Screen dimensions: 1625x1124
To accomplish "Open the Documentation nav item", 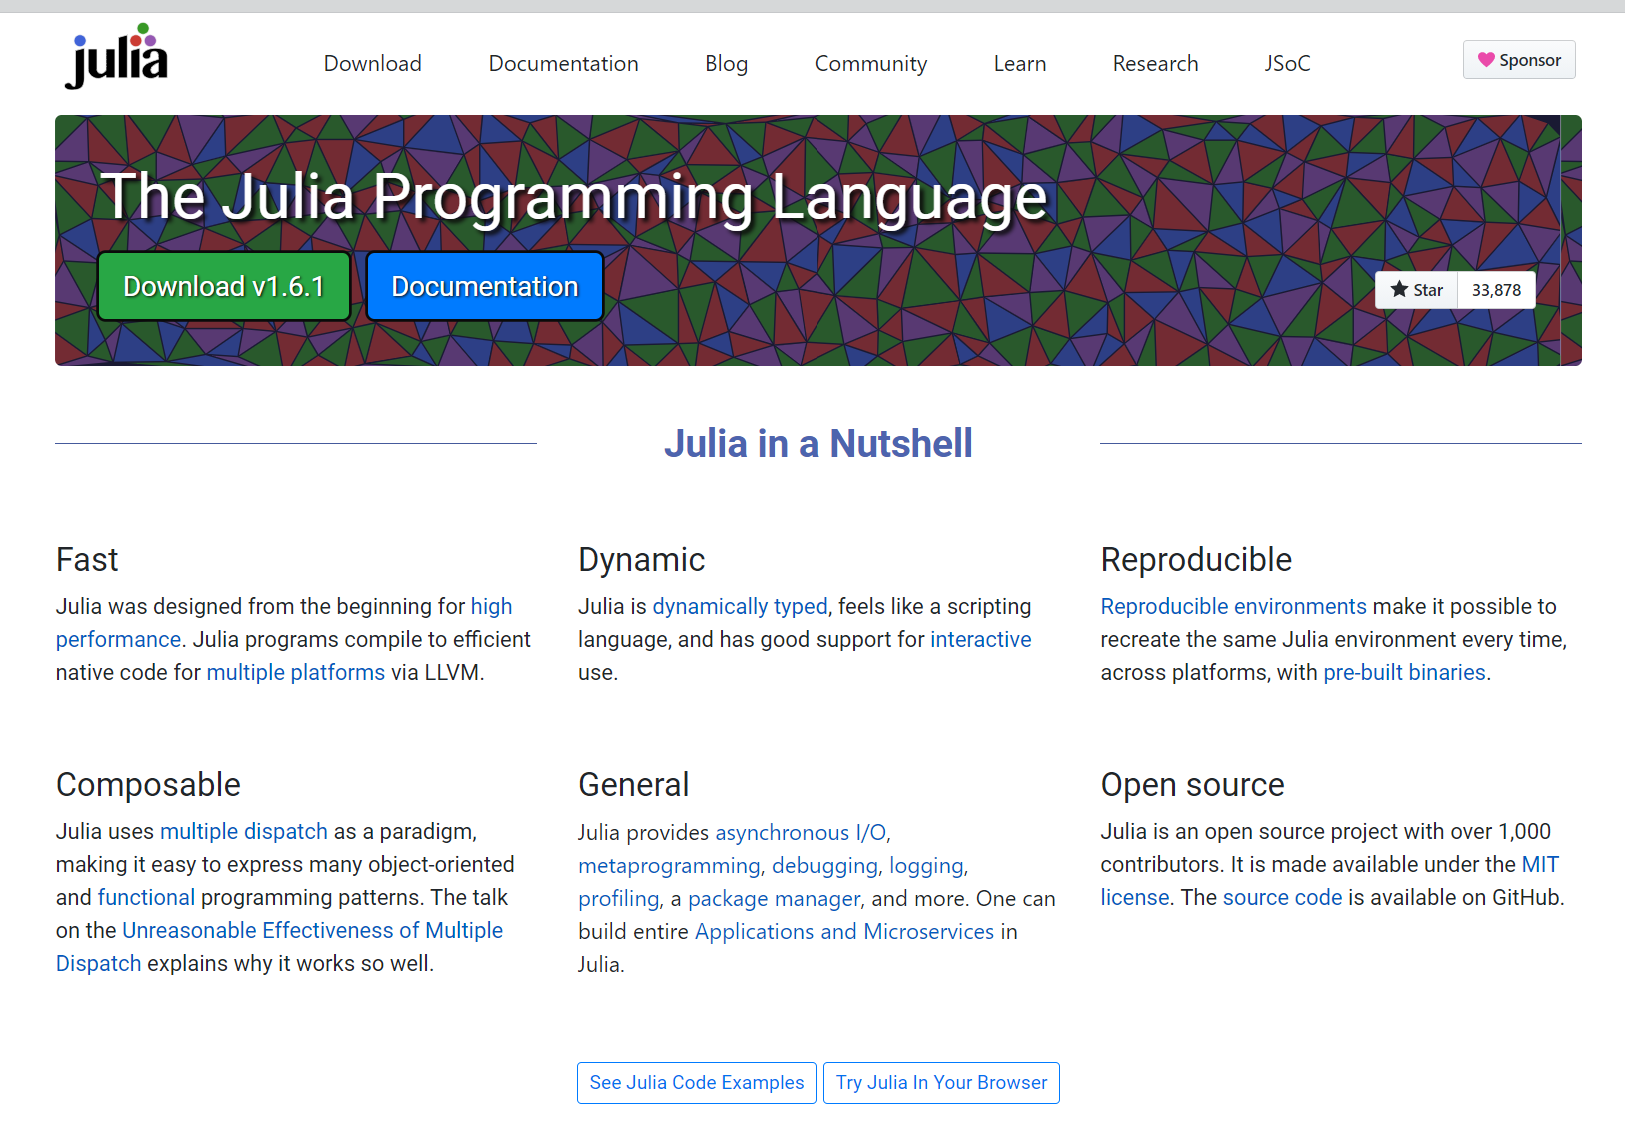I will point(563,64).
